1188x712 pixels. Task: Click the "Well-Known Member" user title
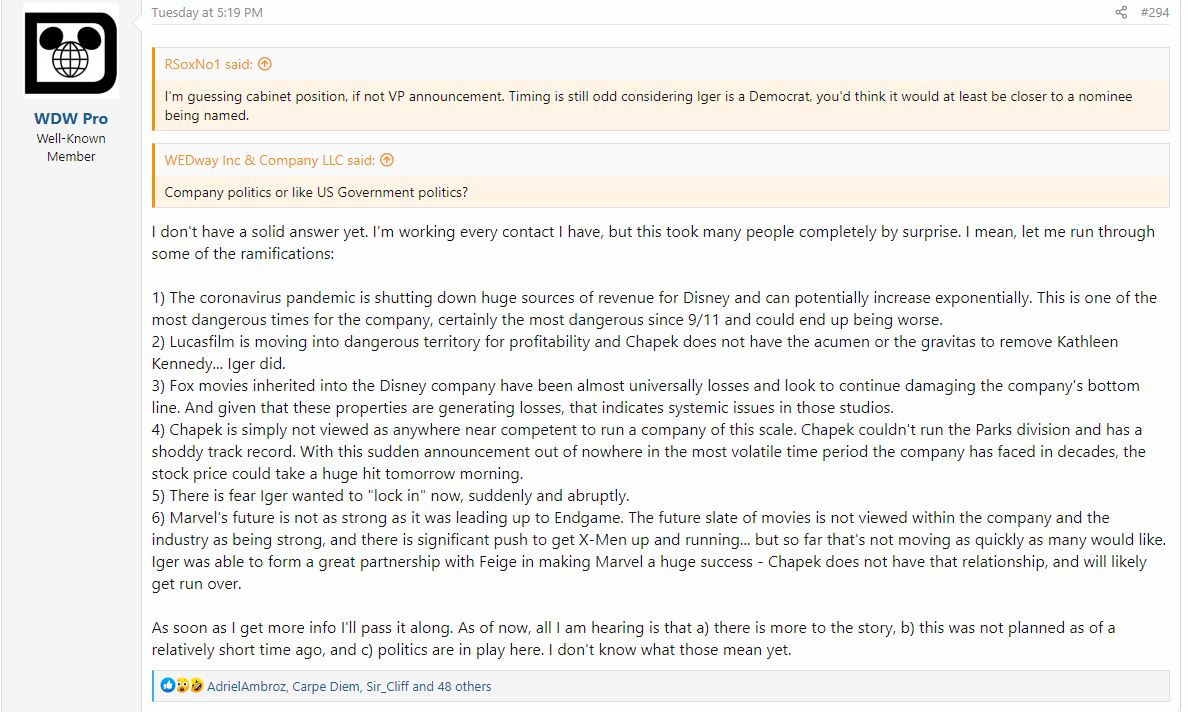[x=71, y=147]
